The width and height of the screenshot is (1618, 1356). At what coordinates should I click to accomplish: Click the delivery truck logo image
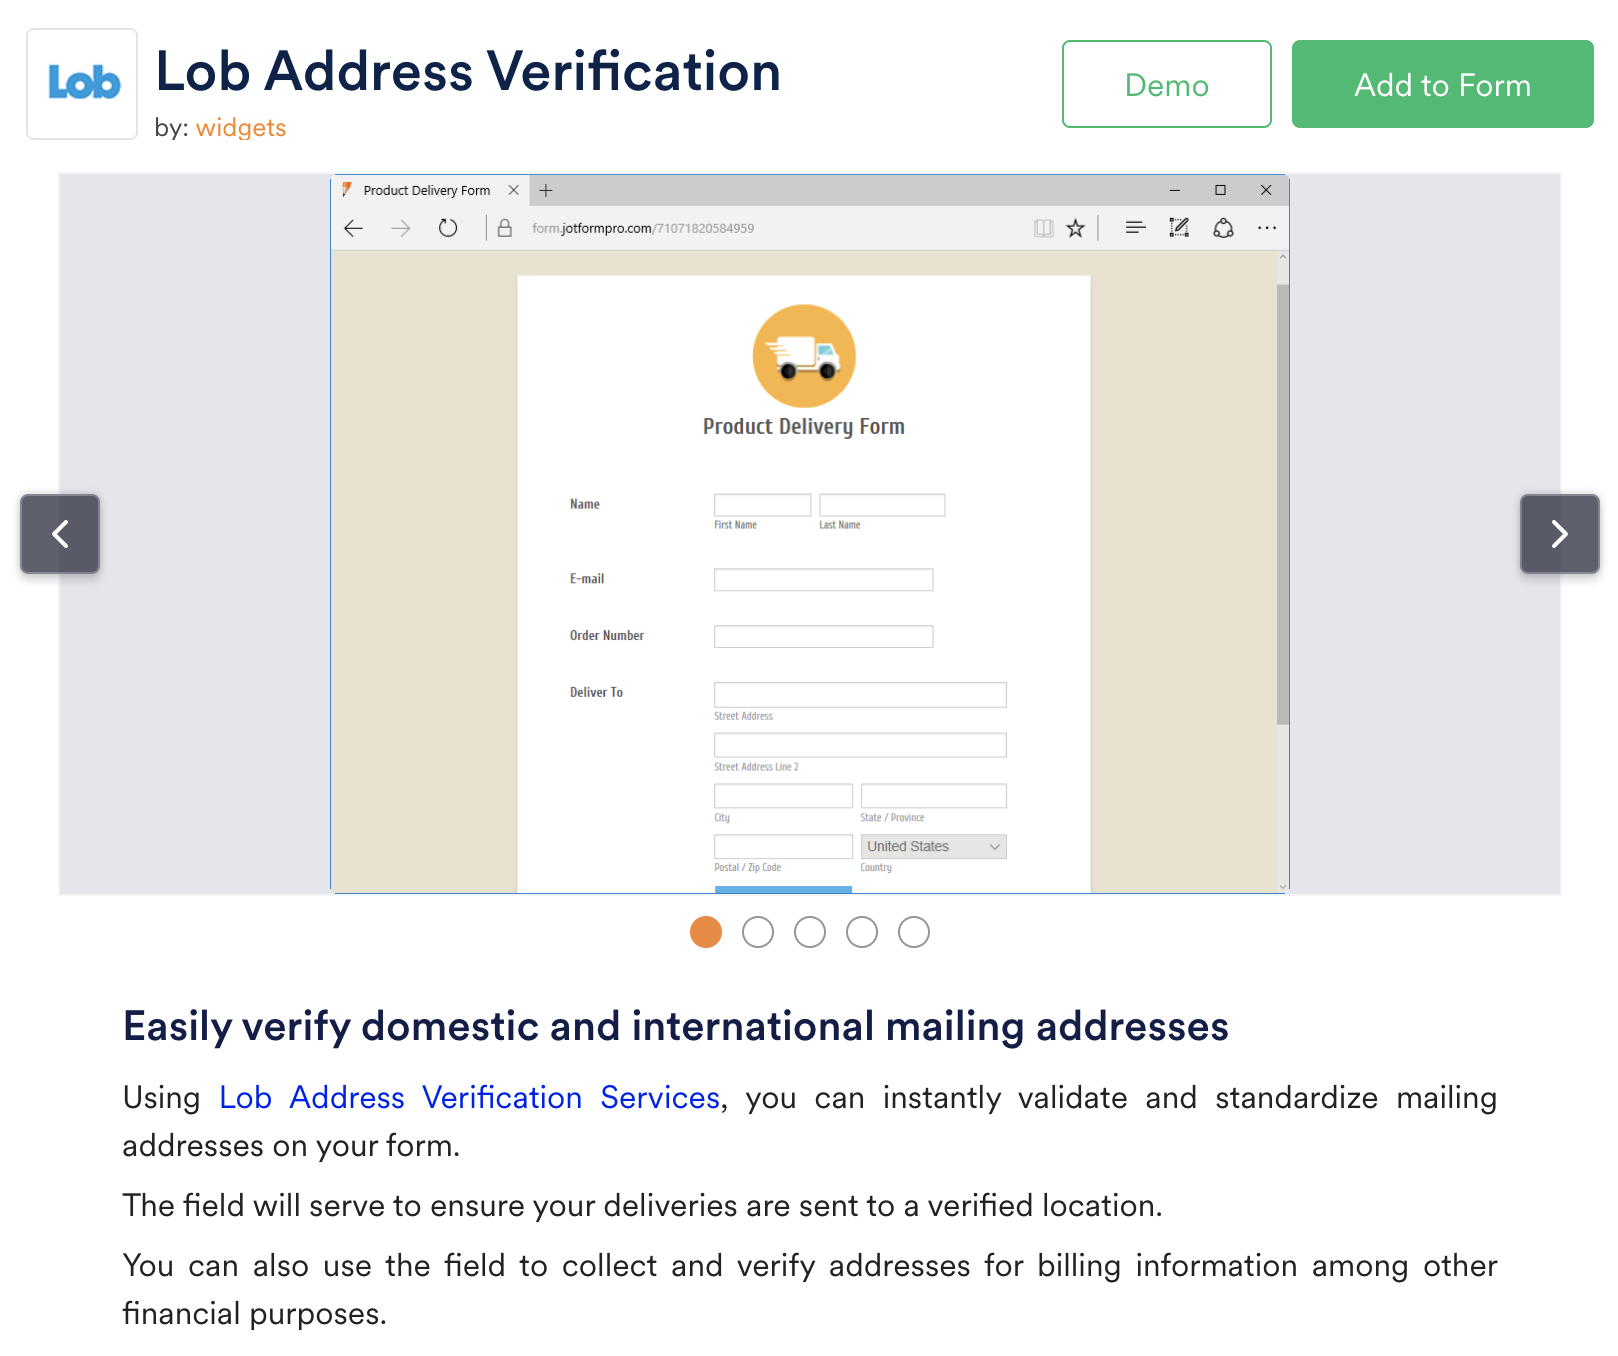click(804, 356)
